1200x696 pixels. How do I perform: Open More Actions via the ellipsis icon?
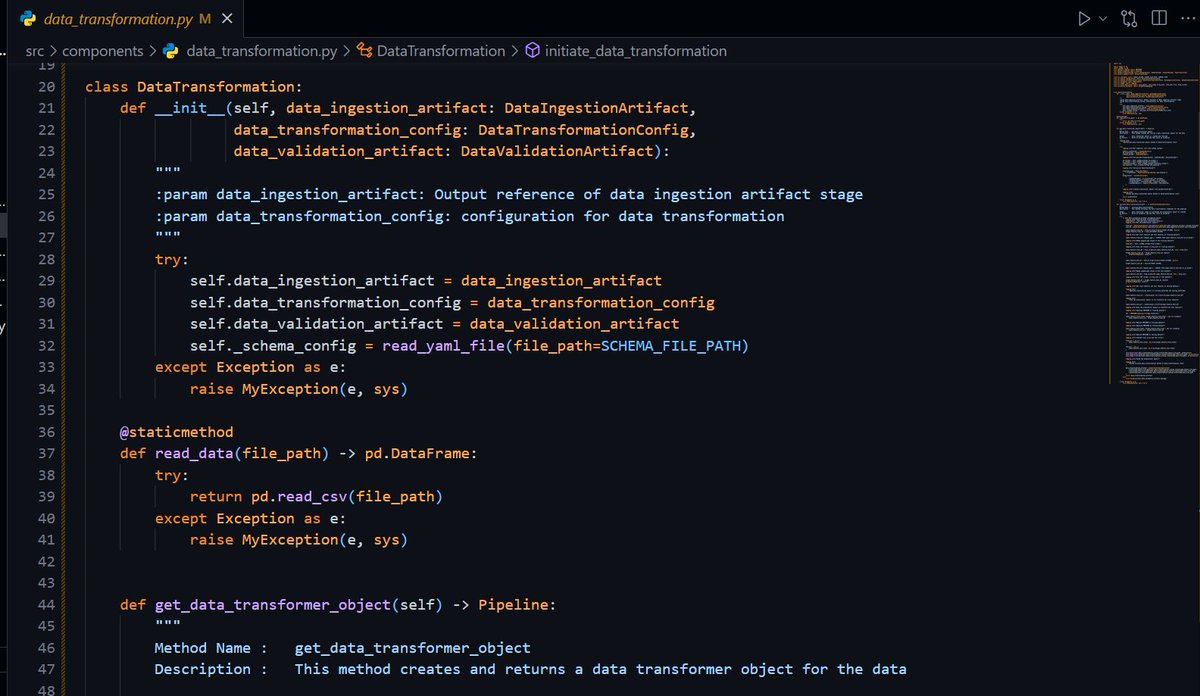[x=1188, y=17]
